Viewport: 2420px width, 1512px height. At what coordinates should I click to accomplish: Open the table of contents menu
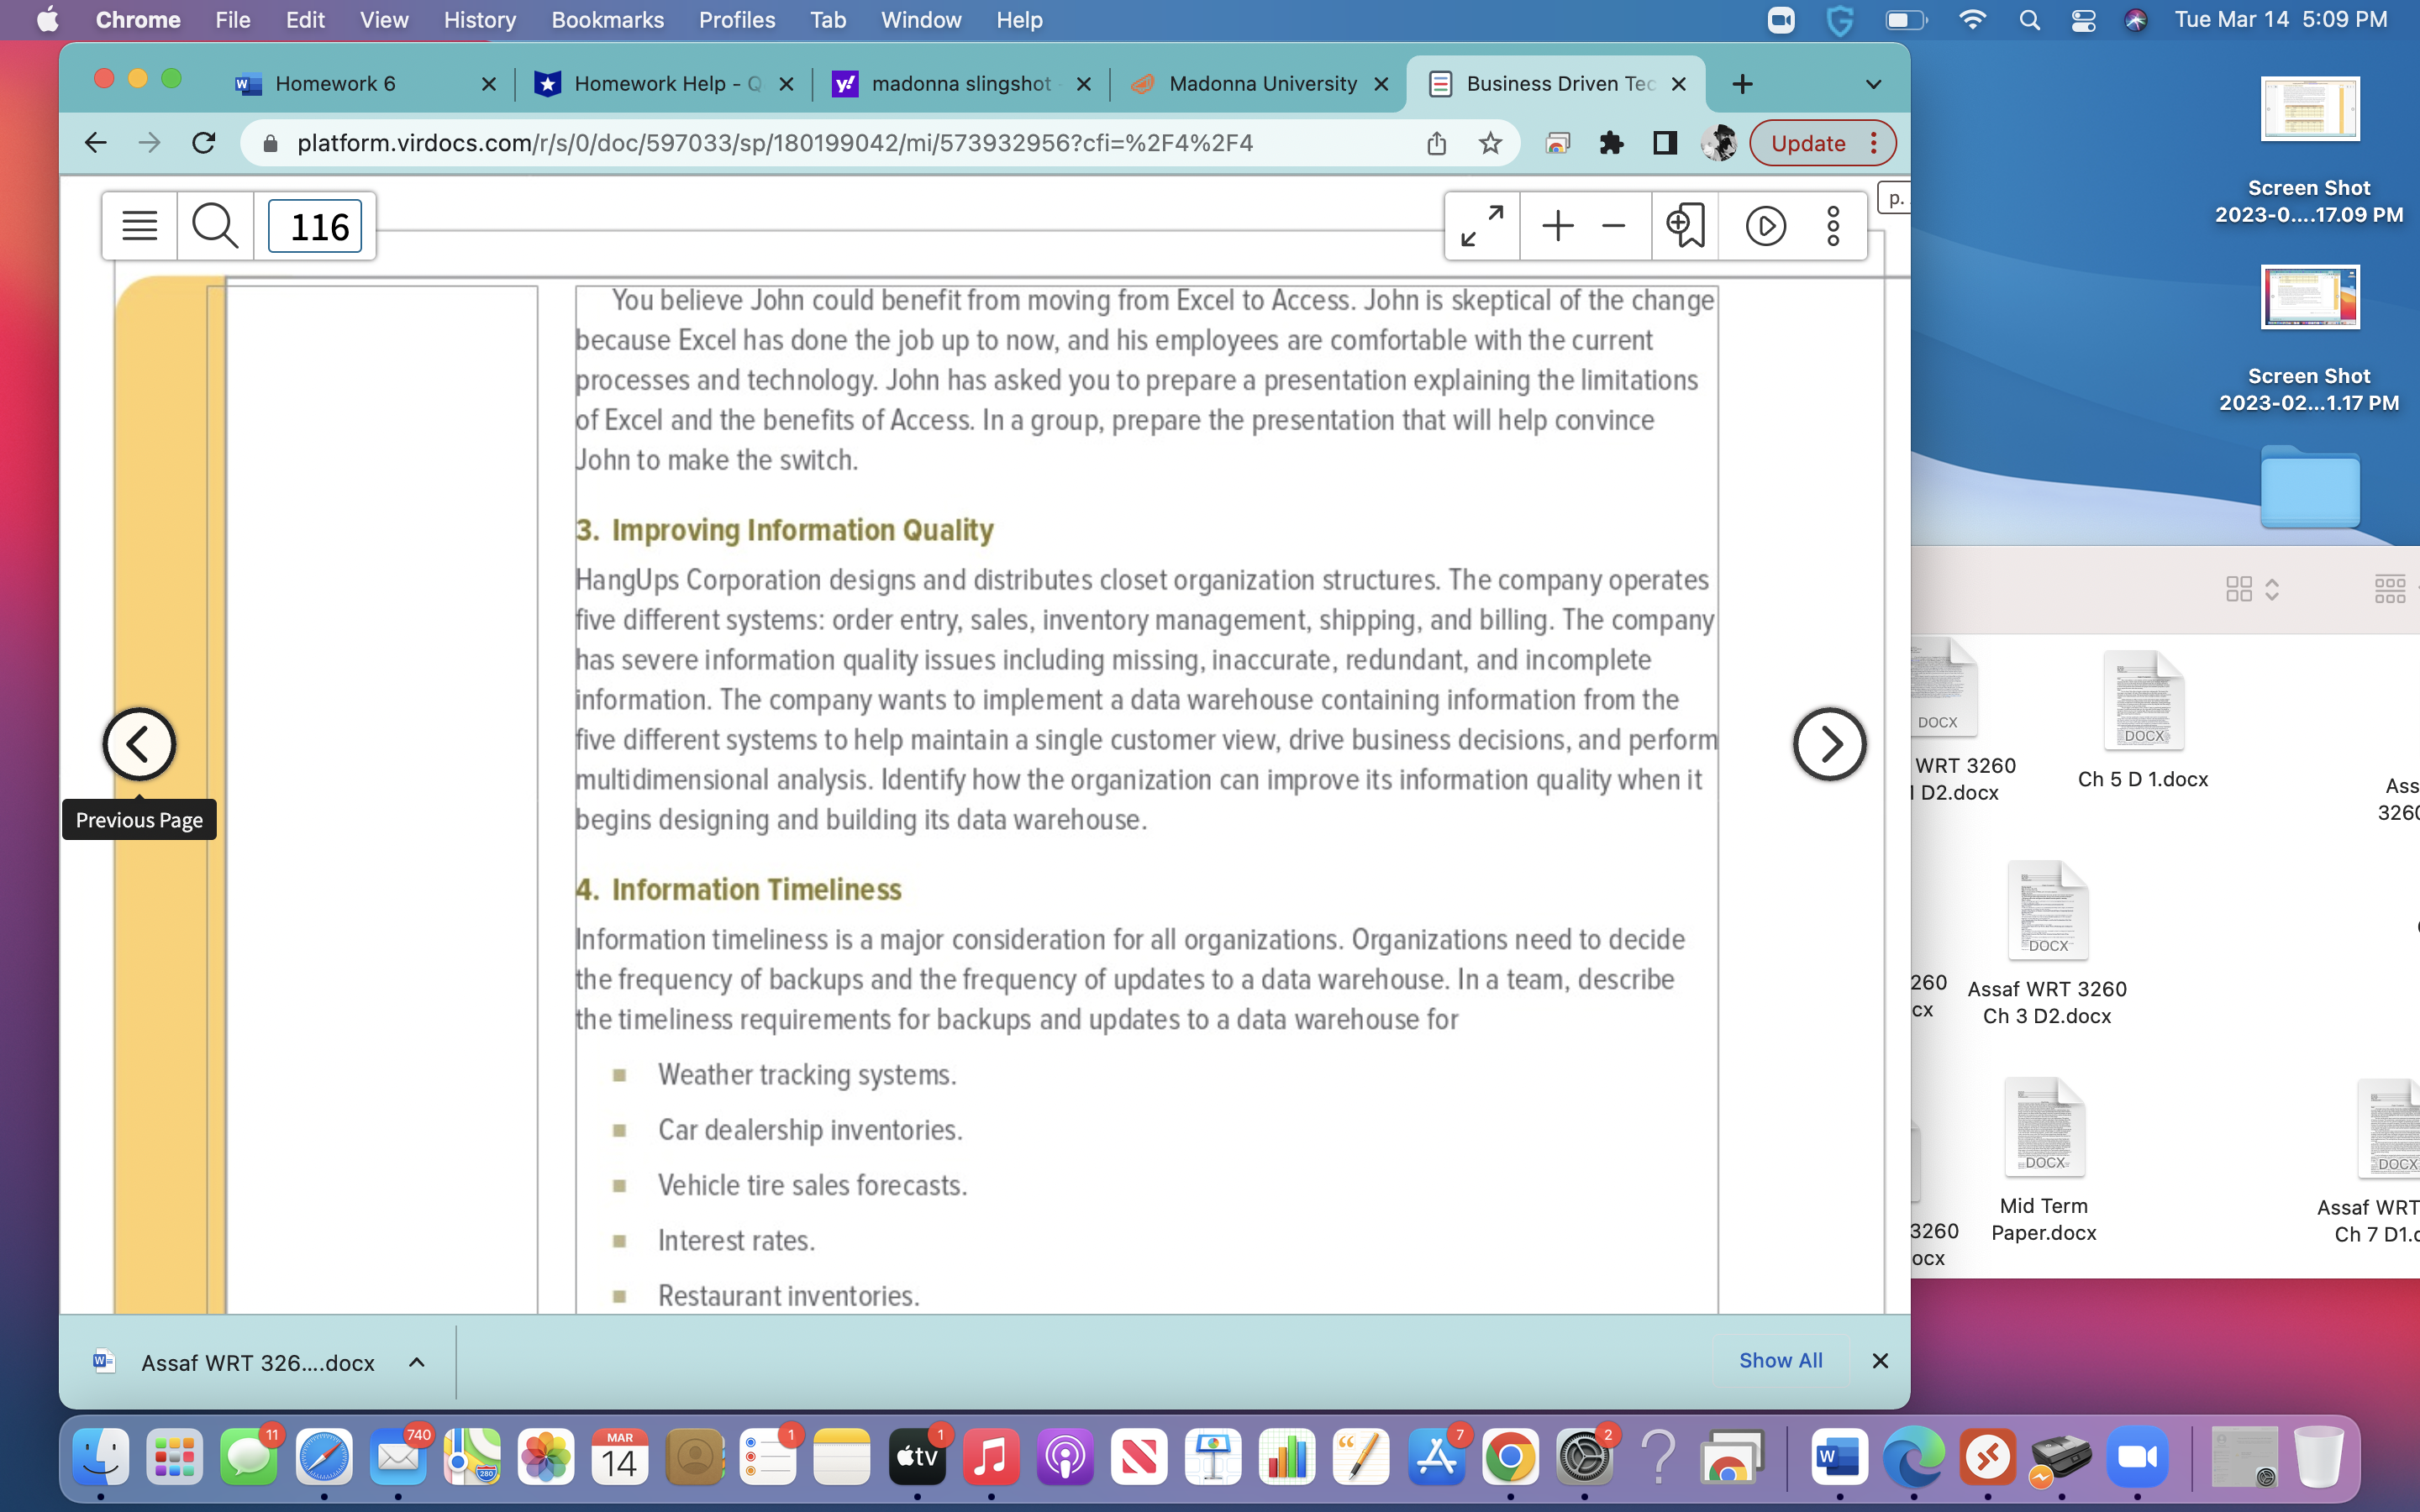(x=139, y=225)
